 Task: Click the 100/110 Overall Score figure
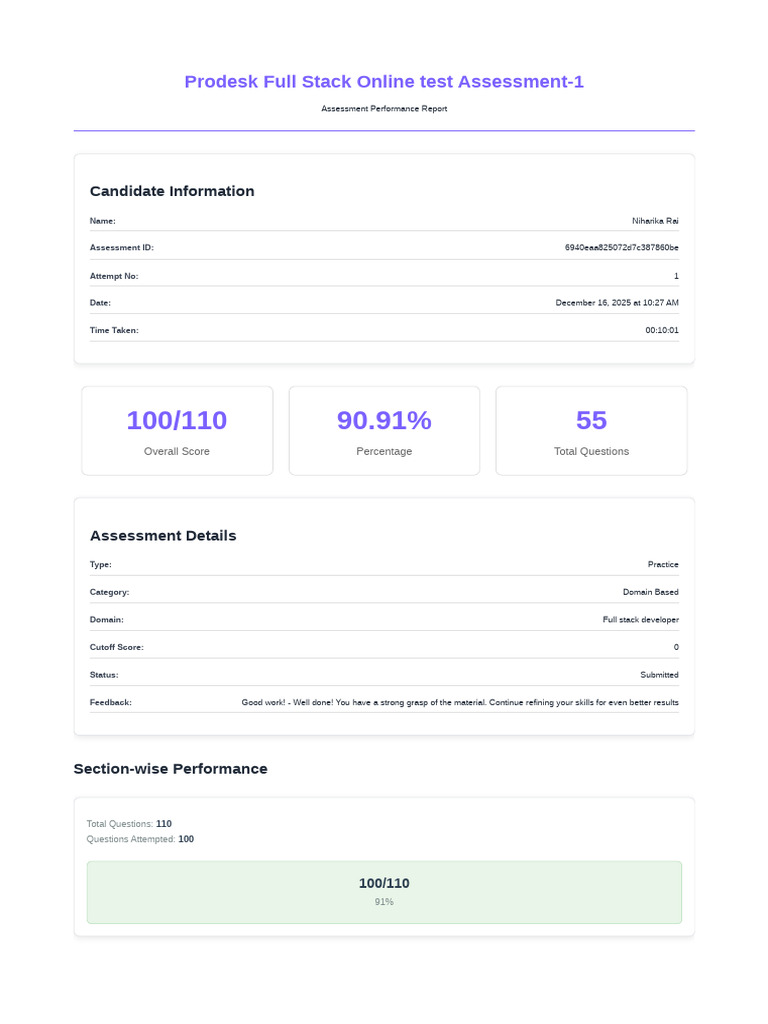pyautogui.click(x=177, y=420)
